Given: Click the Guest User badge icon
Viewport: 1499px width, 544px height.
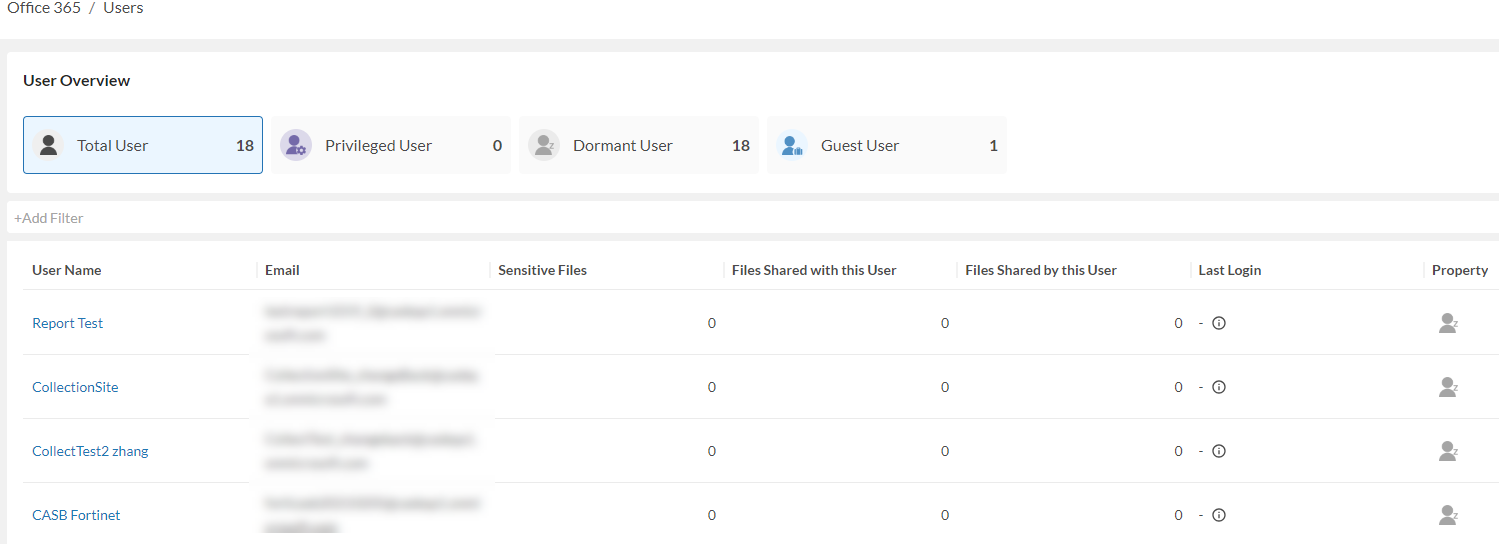Looking at the screenshot, I should 791,145.
